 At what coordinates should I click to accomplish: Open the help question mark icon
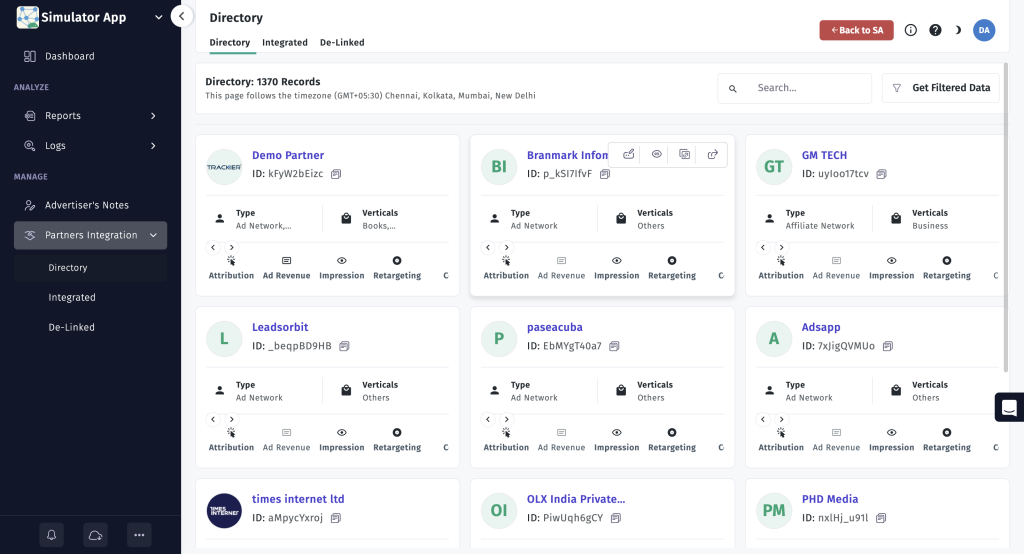click(x=935, y=30)
